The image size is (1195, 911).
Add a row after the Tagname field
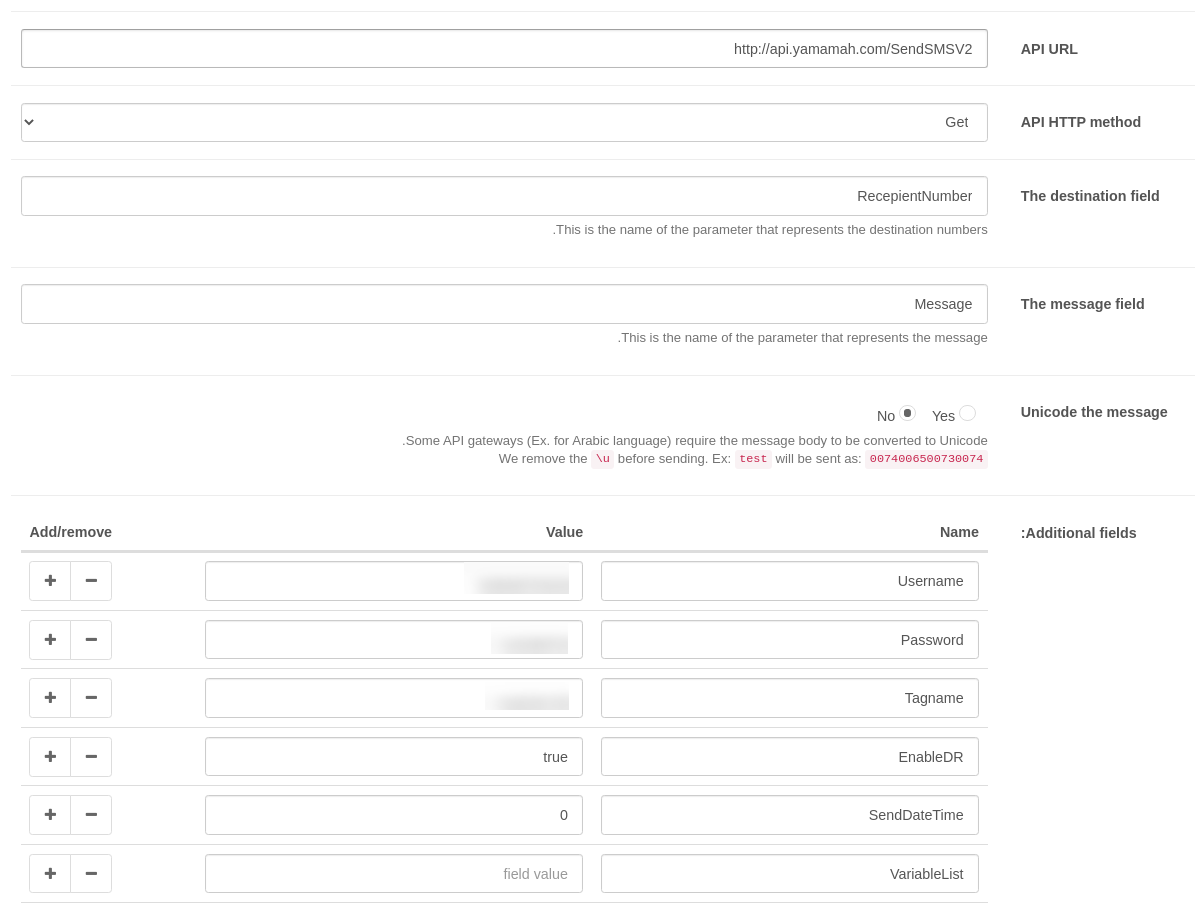point(50,698)
